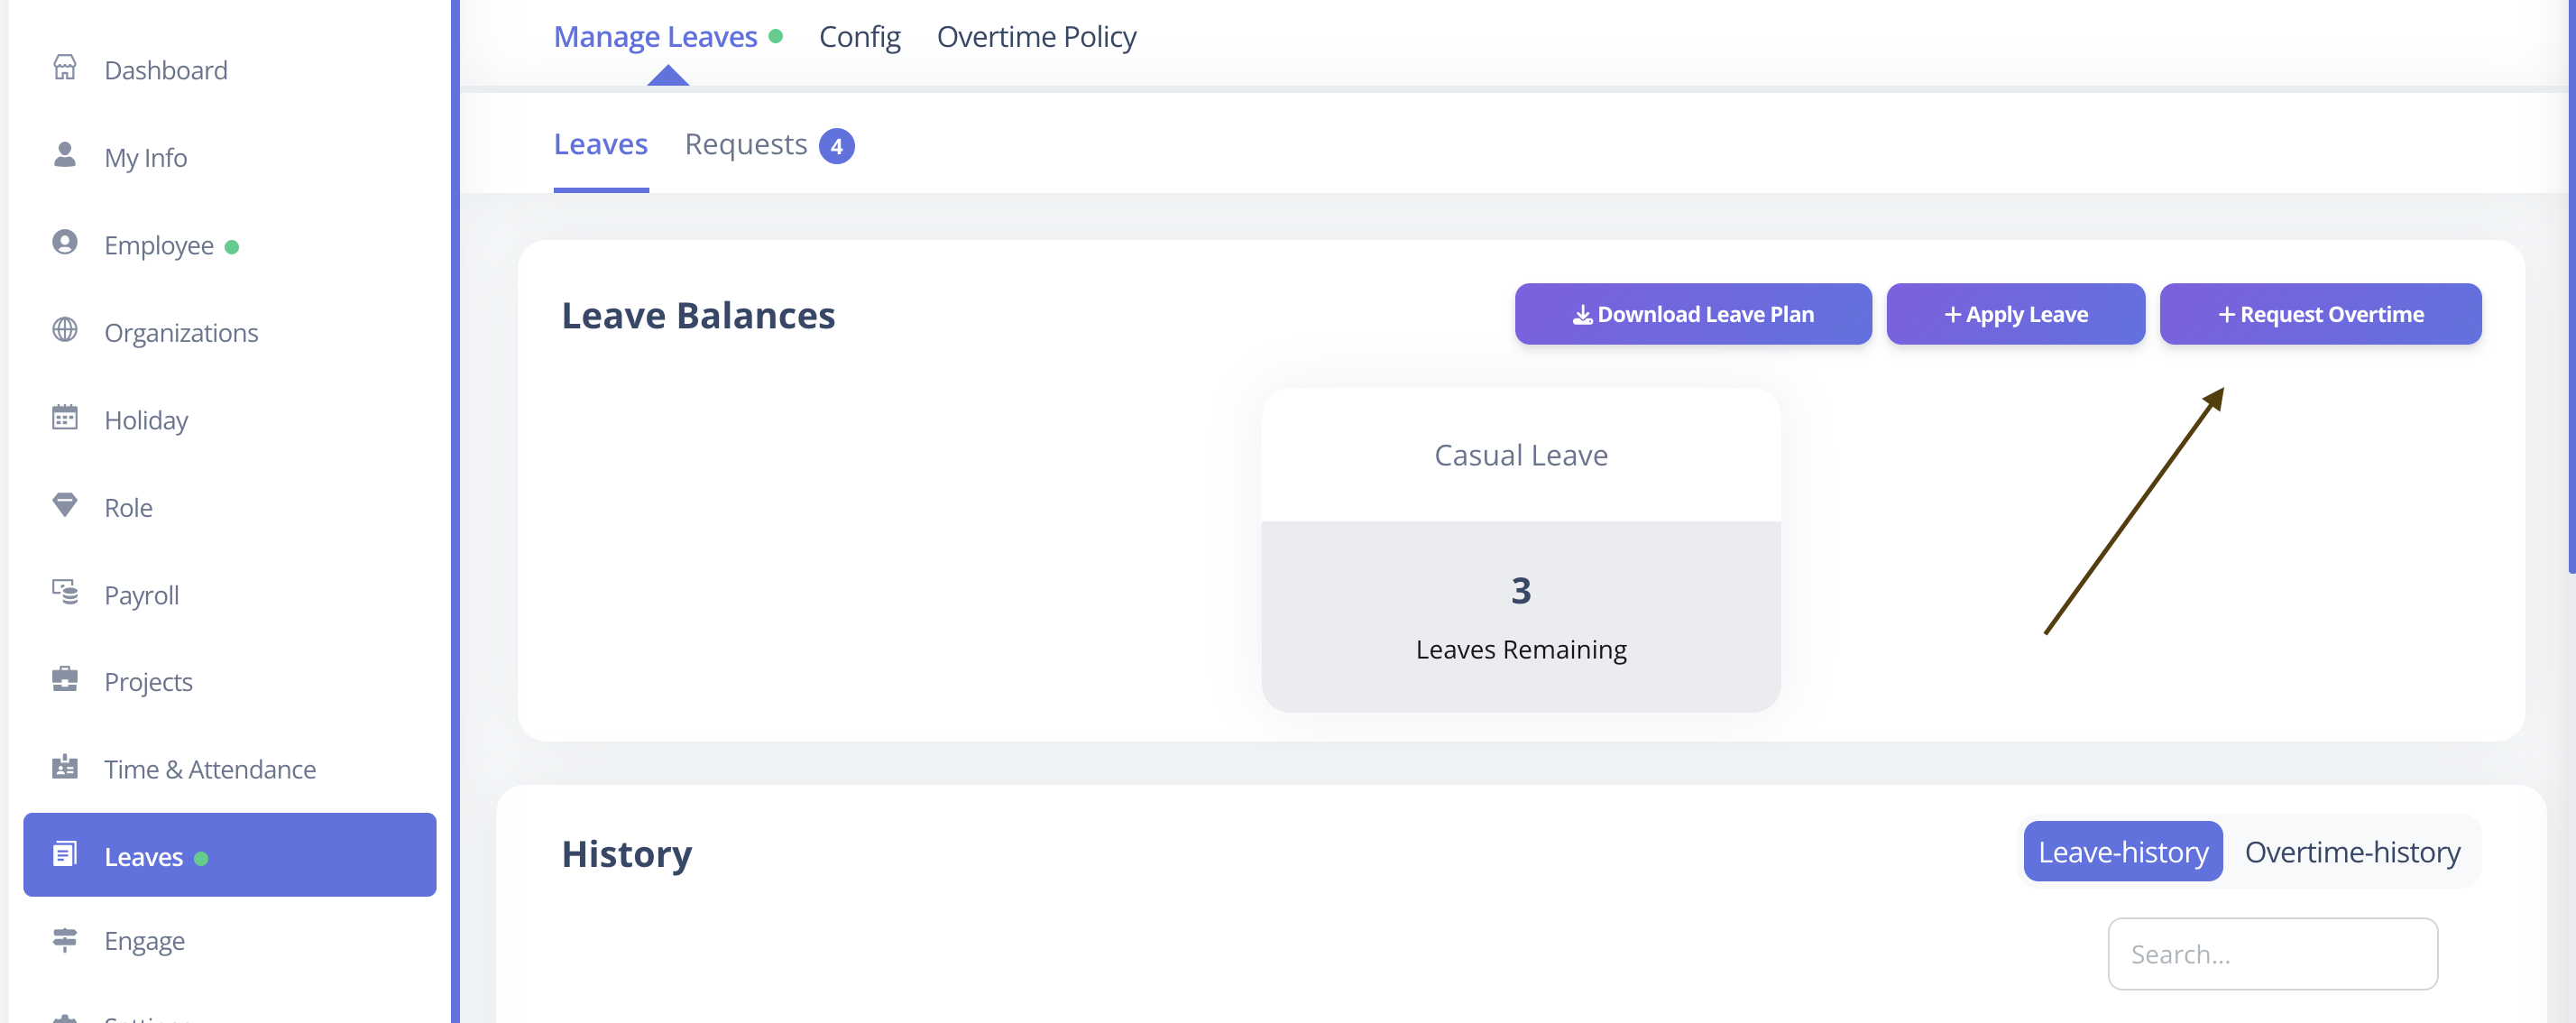Click the Leaves document icon in sidebar
Screen dimensions: 2576x1023
pos(65,855)
